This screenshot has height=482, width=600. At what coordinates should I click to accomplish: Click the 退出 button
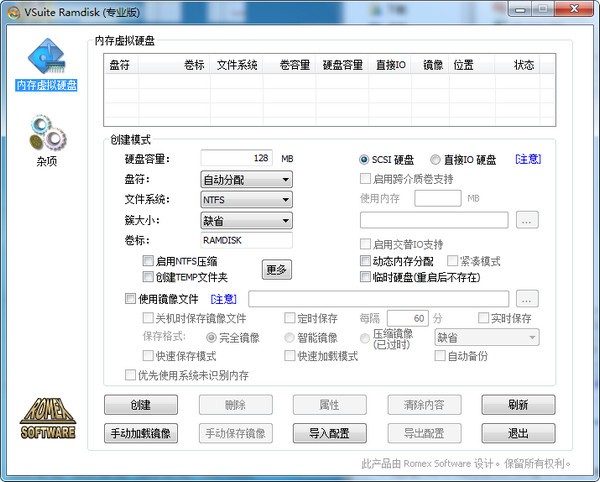click(x=518, y=433)
